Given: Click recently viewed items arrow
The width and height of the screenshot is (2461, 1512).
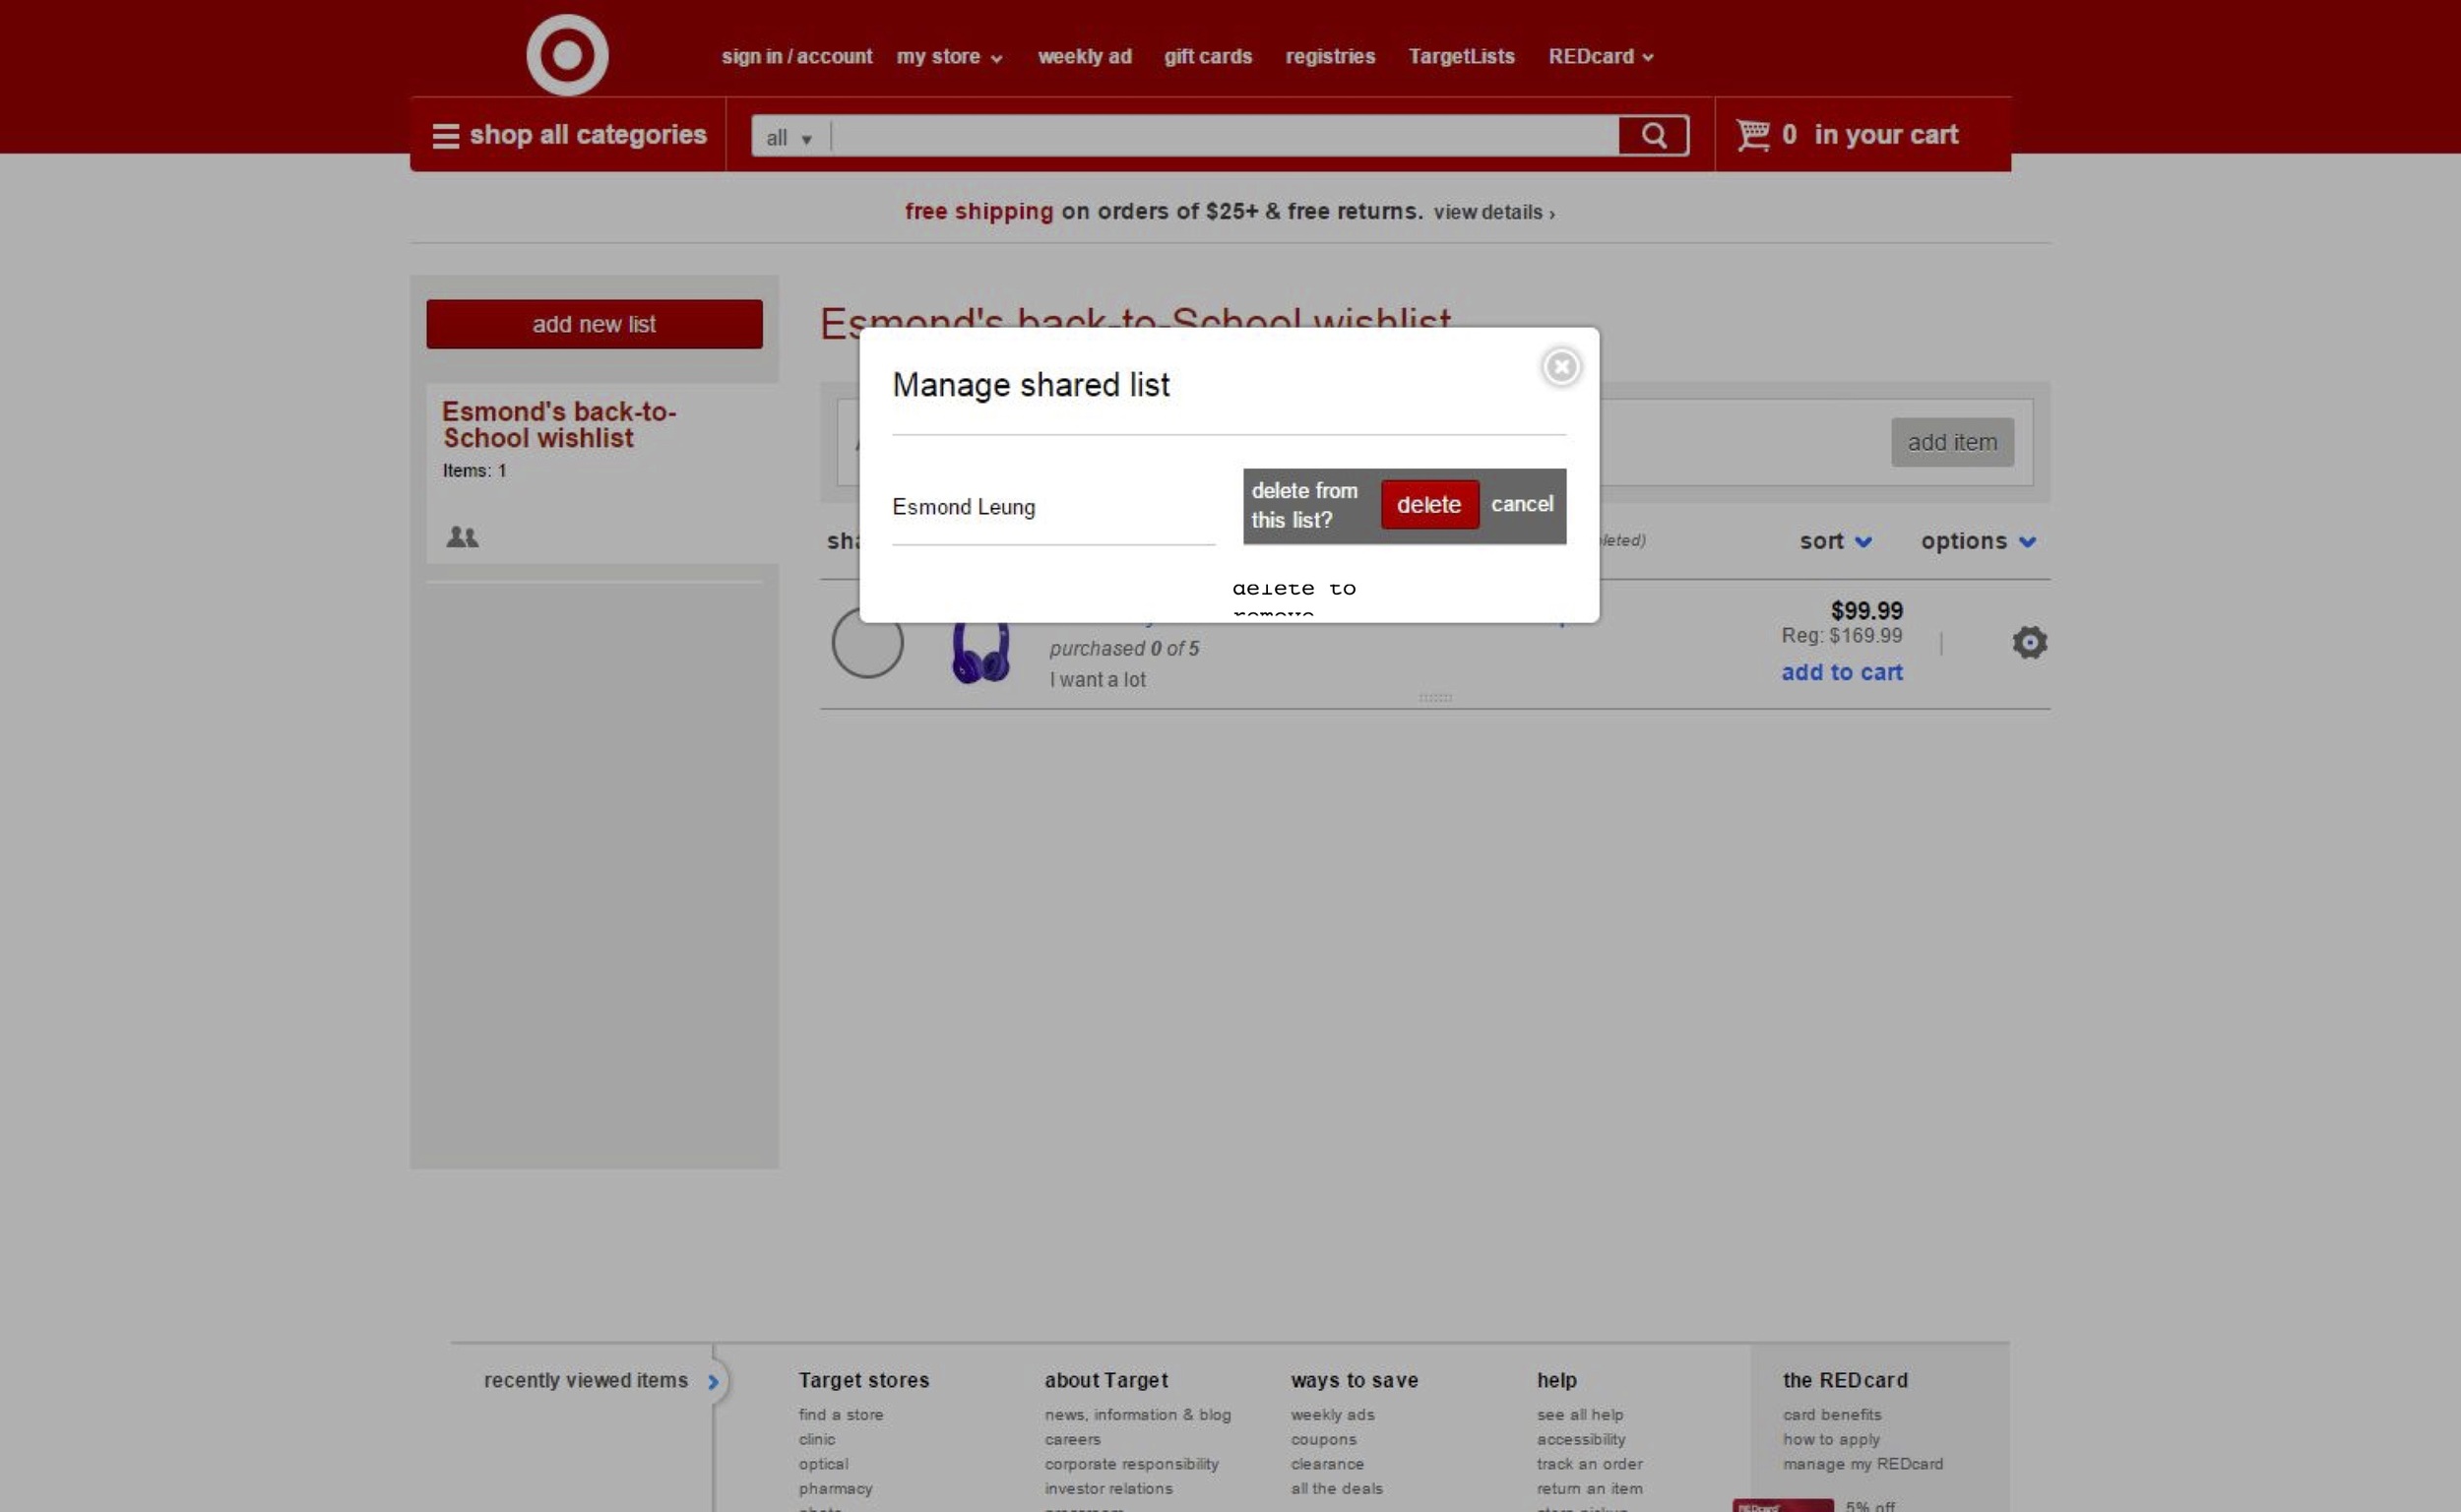Looking at the screenshot, I should [x=713, y=1382].
